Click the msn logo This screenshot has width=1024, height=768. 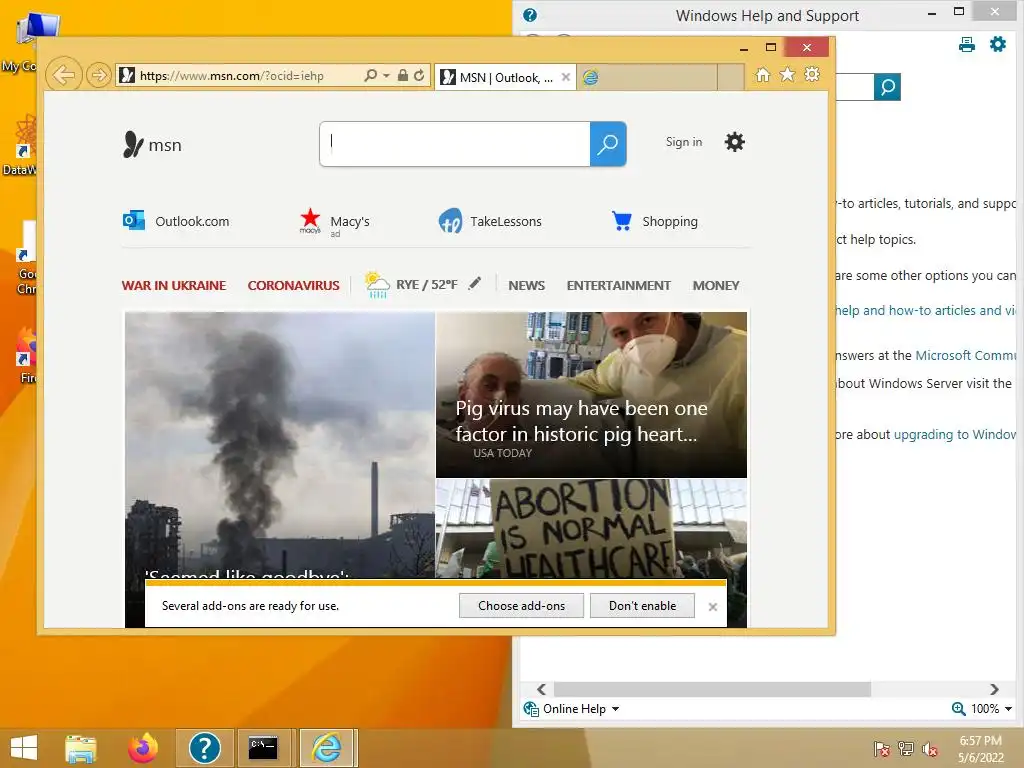(152, 144)
